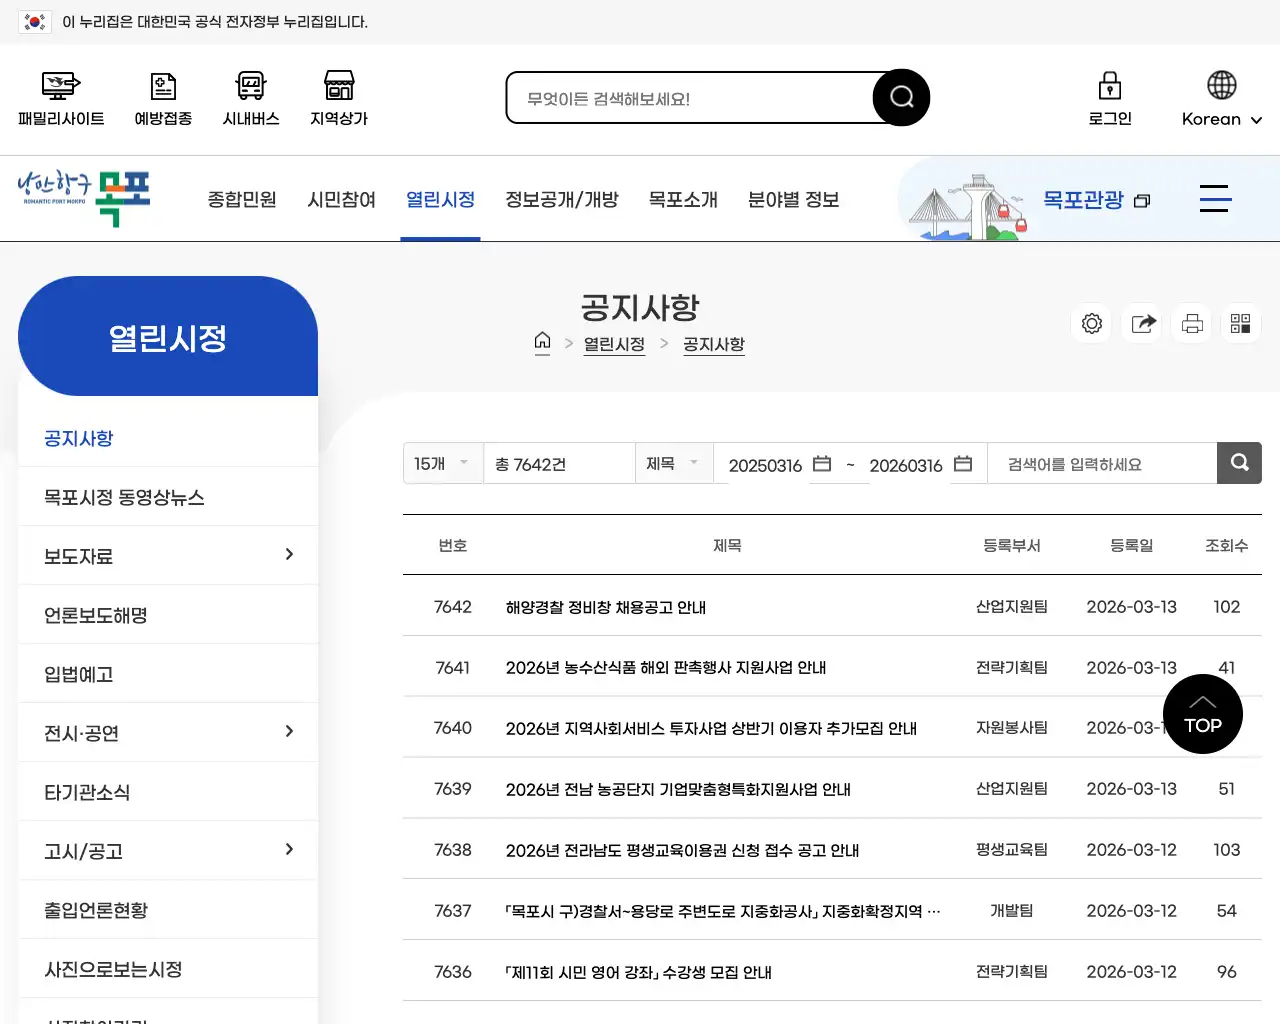Click the keyword search input field
Image resolution: width=1280 pixels, height=1024 pixels.
(1100, 463)
